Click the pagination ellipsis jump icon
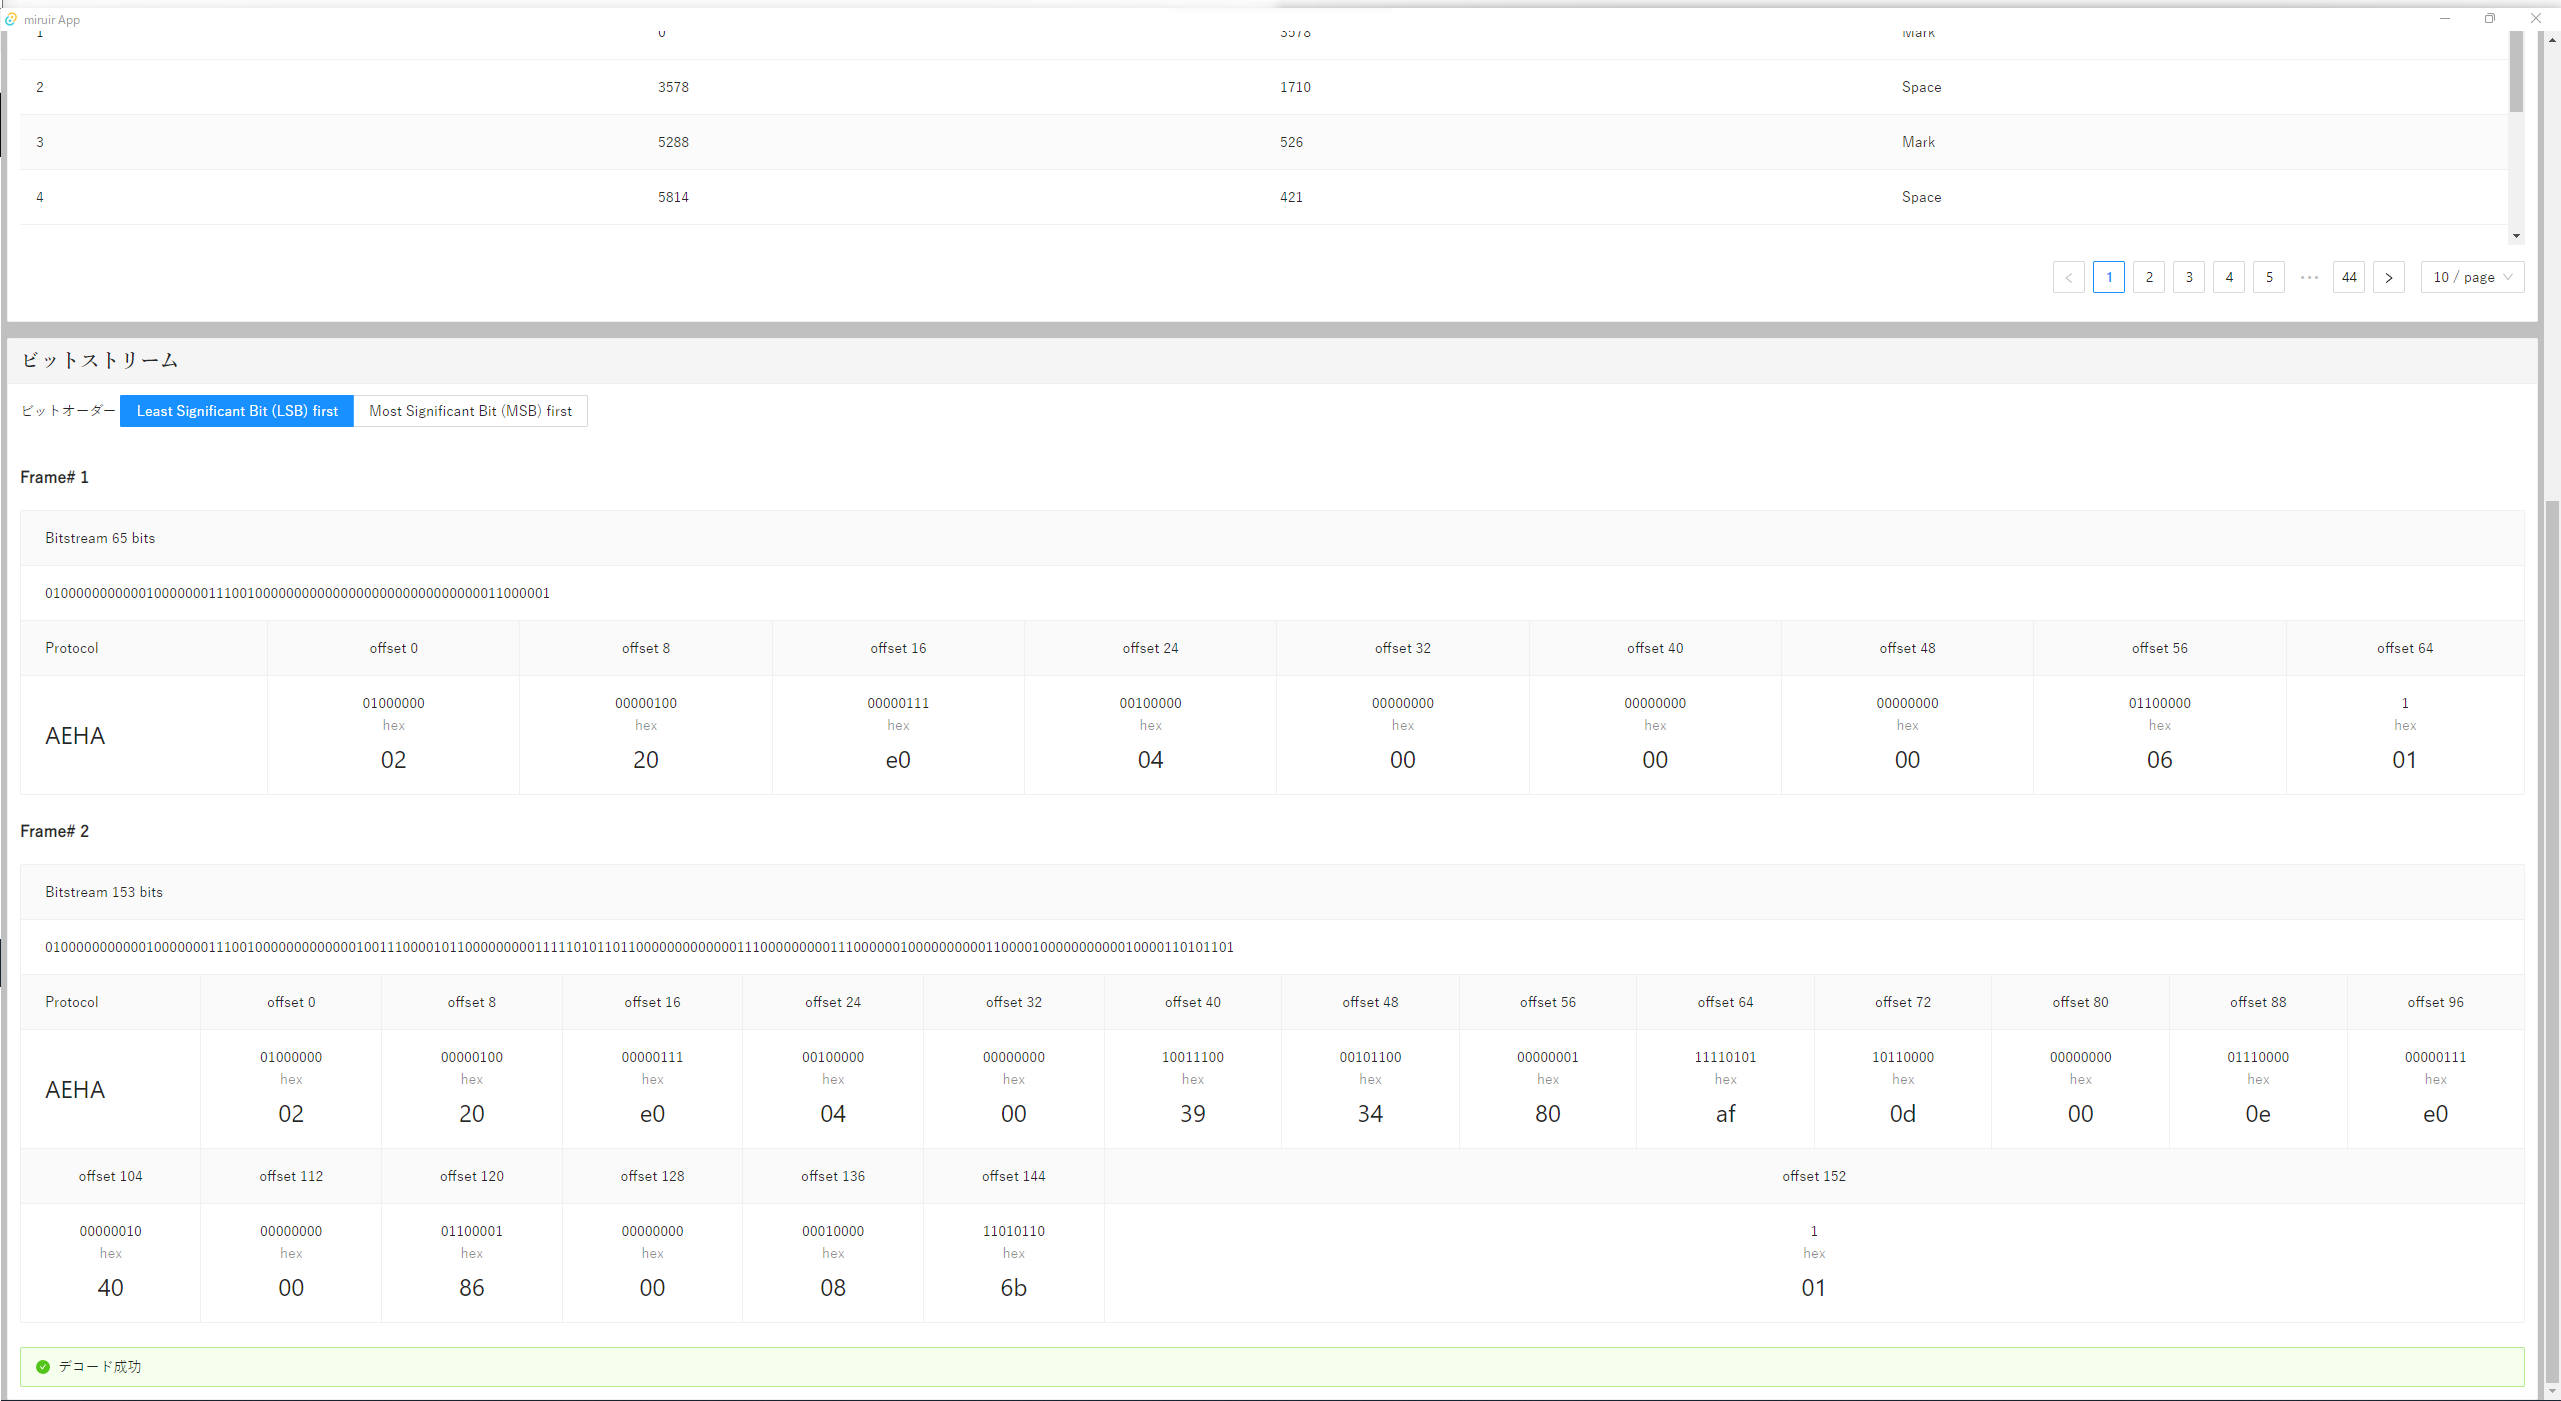This screenshot has height=1401, width=2561. 2309,277
